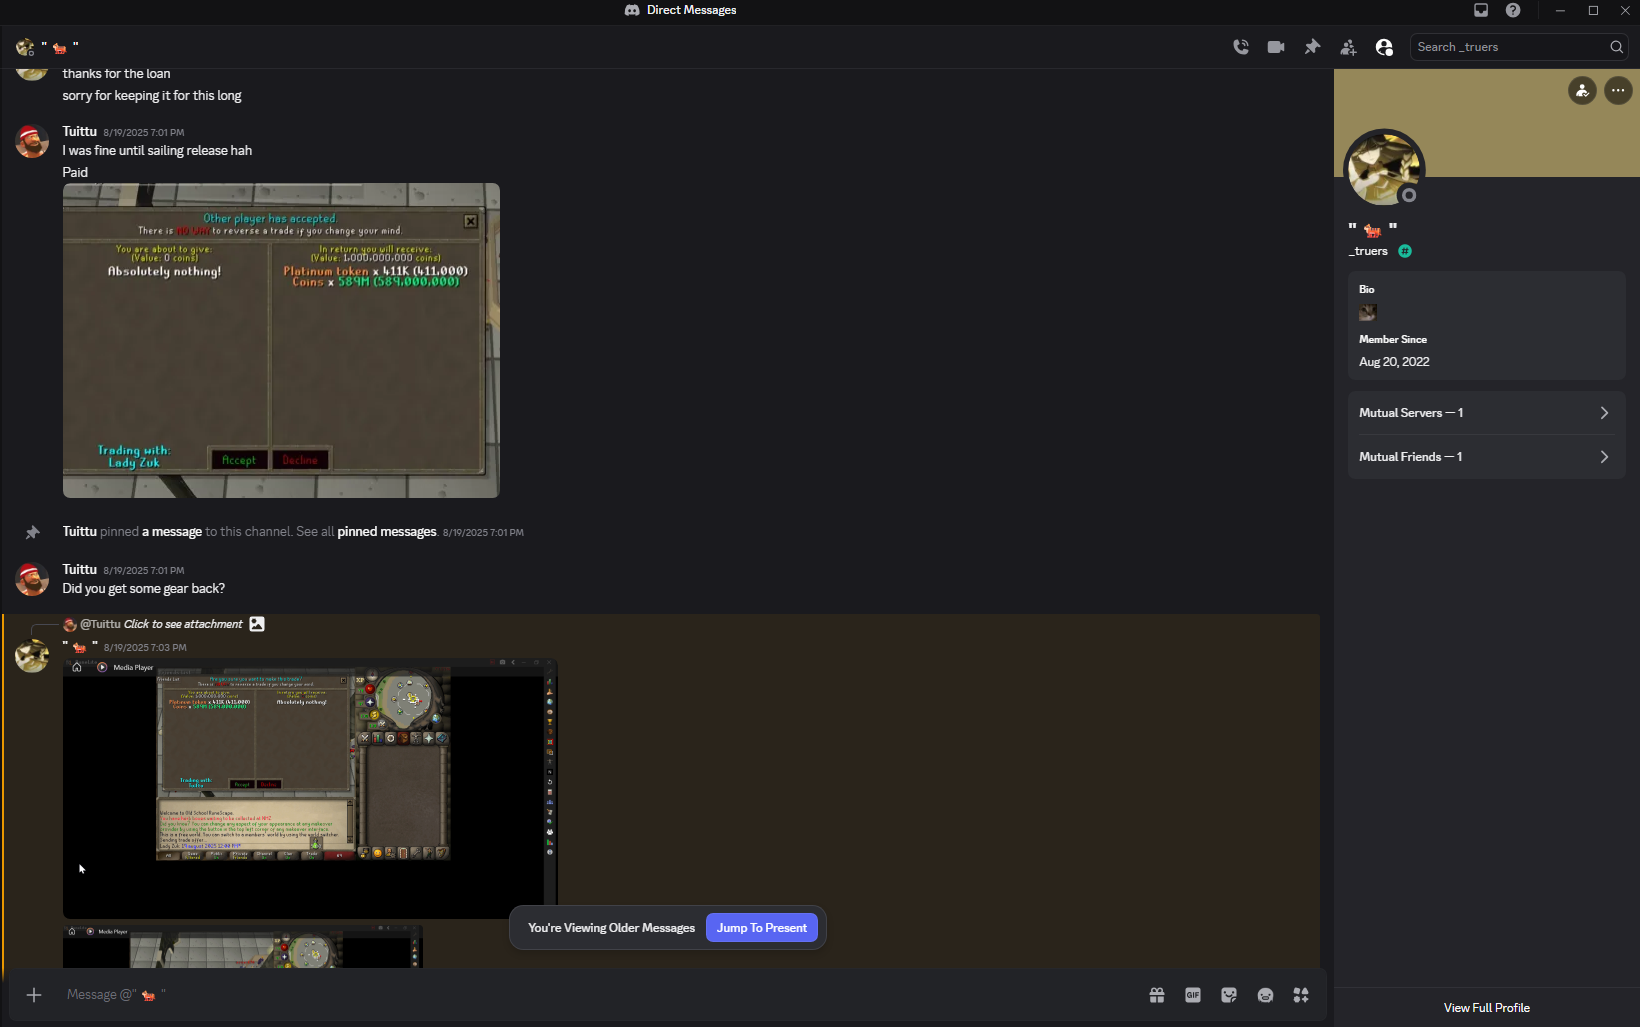Click the replied message "Click to see attachment"
This screenshot has width=1640, height=1027.
183,624
